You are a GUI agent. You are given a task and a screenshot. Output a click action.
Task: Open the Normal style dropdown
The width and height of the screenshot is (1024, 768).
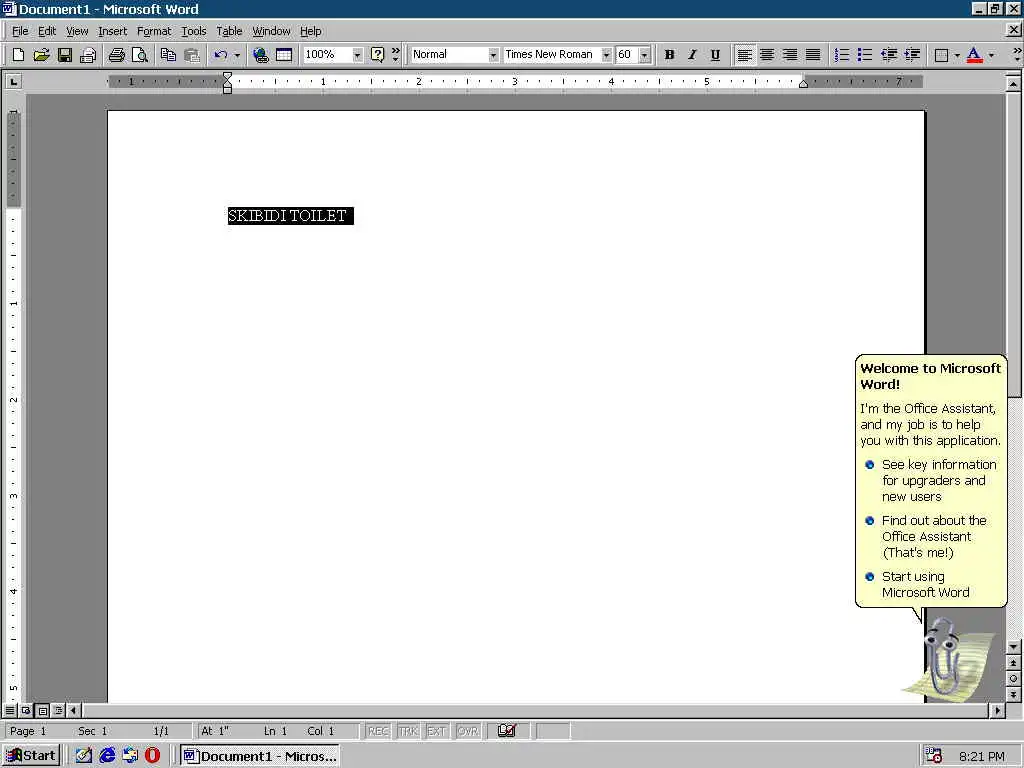coord(493,55)
